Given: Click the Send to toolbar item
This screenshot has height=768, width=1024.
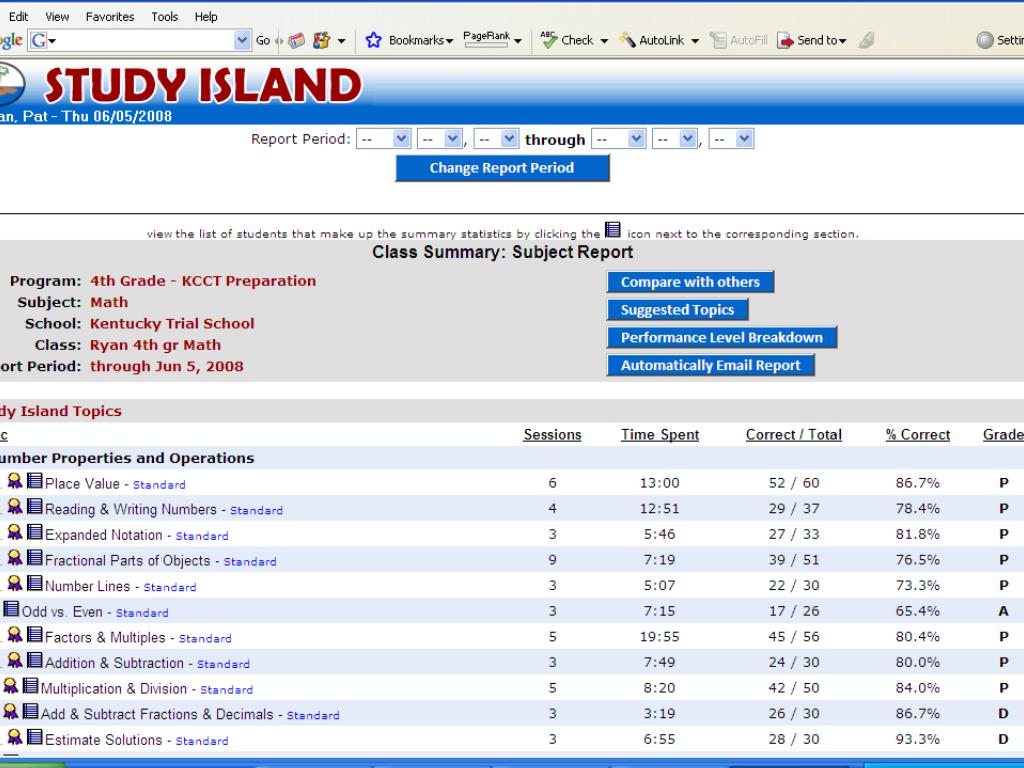Looking at the screenshot, I should point(812,40).
